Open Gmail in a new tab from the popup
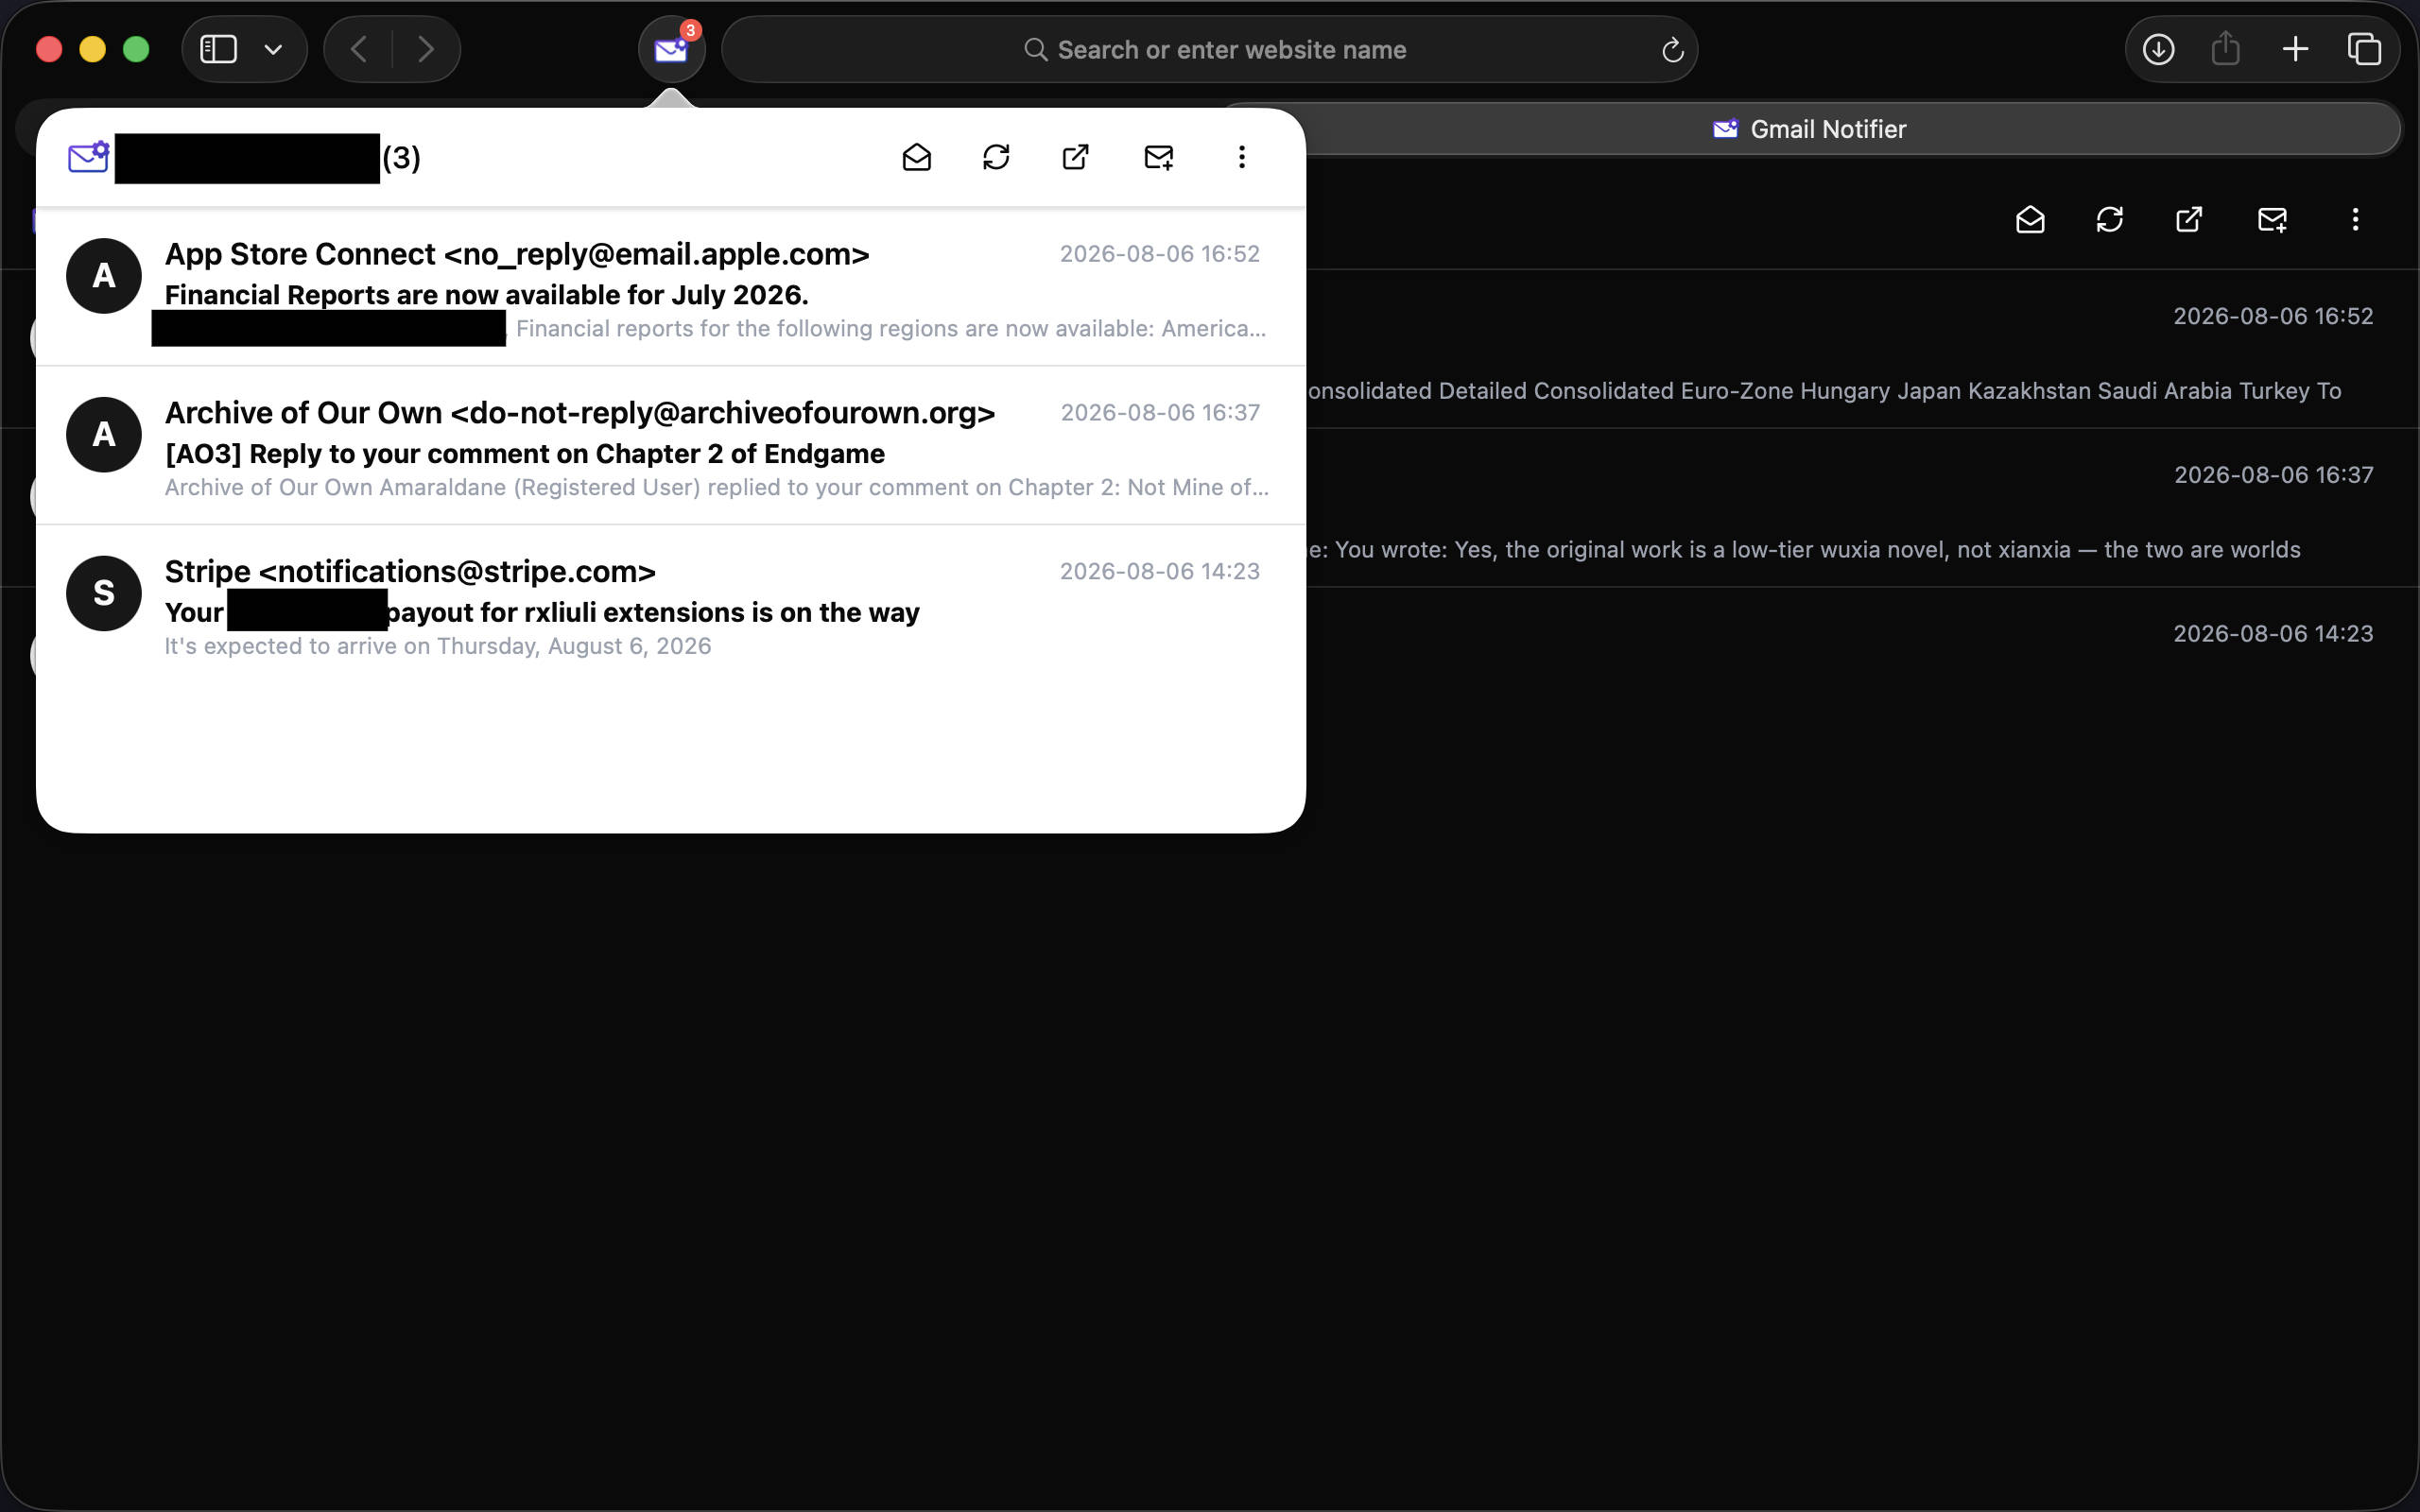This screenshot has height=1512, width=2420. tap(1075, 157)
